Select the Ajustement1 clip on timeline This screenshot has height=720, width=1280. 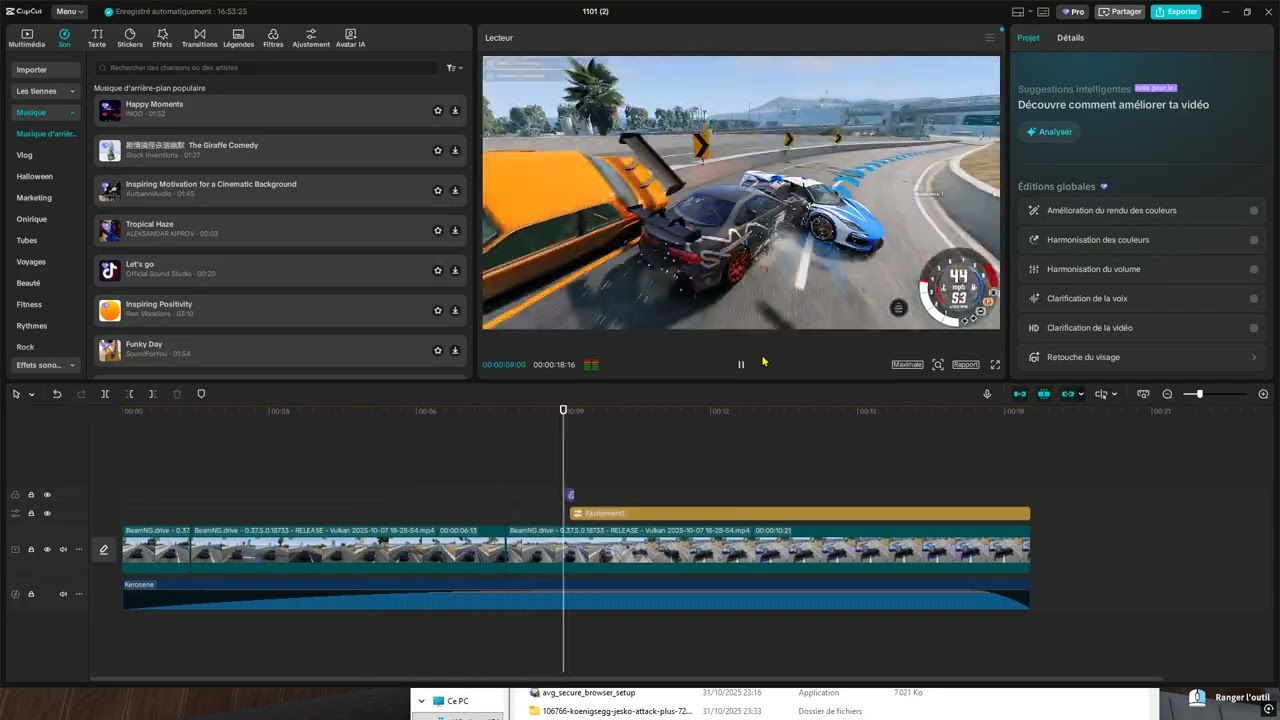pyautogui.click(x=799, y=514)
